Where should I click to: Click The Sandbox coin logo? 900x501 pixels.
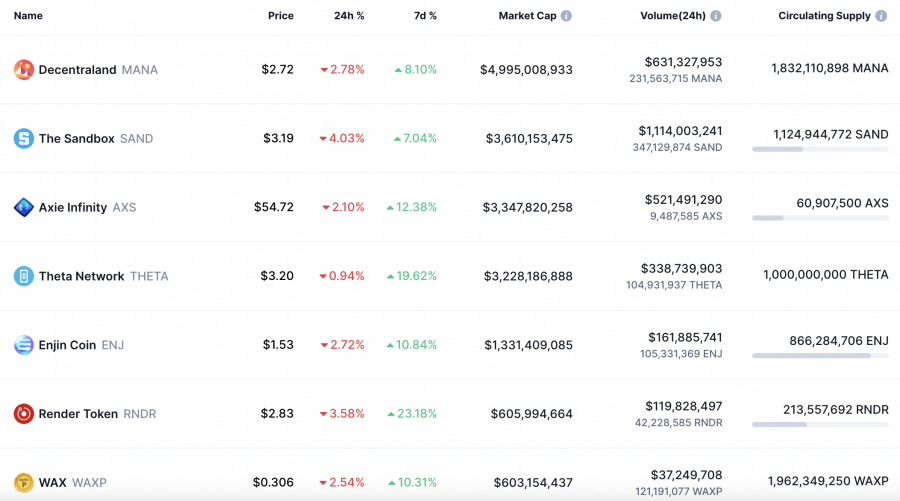tap(23, 139)
